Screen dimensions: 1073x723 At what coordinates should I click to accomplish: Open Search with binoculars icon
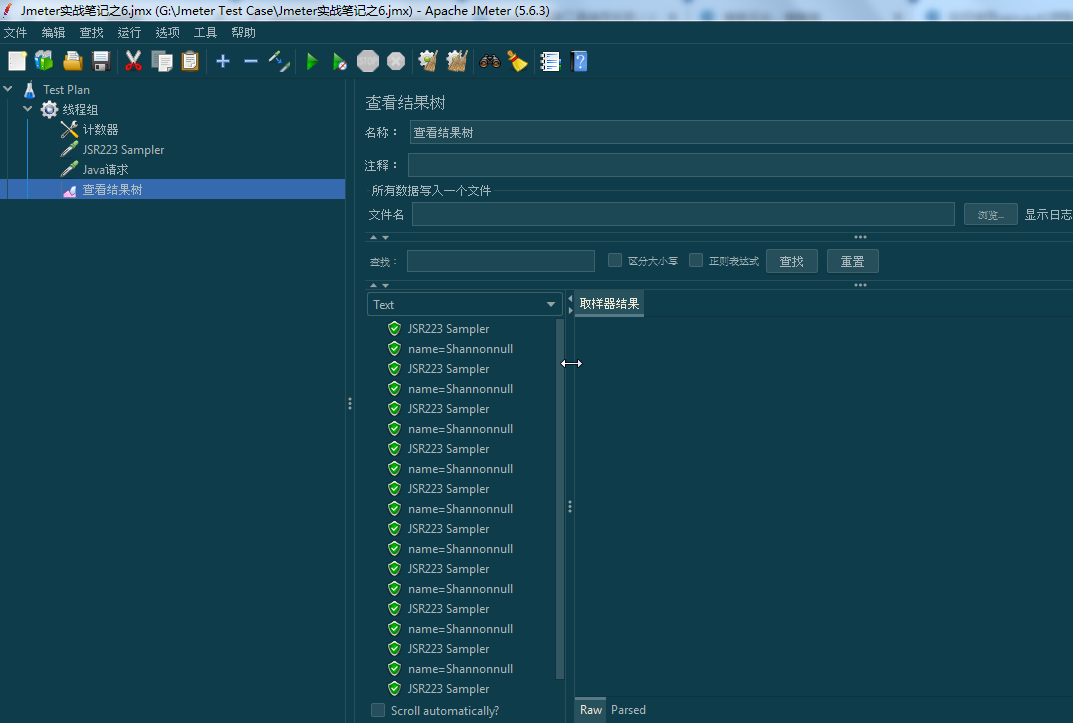[x=490, y=62]
